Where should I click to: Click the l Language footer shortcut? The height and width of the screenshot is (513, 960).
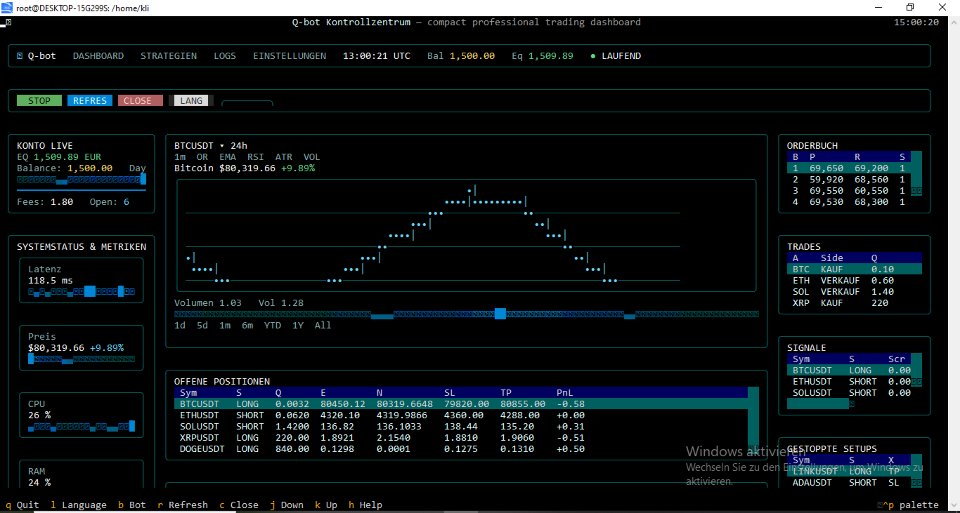coord(78,505)
